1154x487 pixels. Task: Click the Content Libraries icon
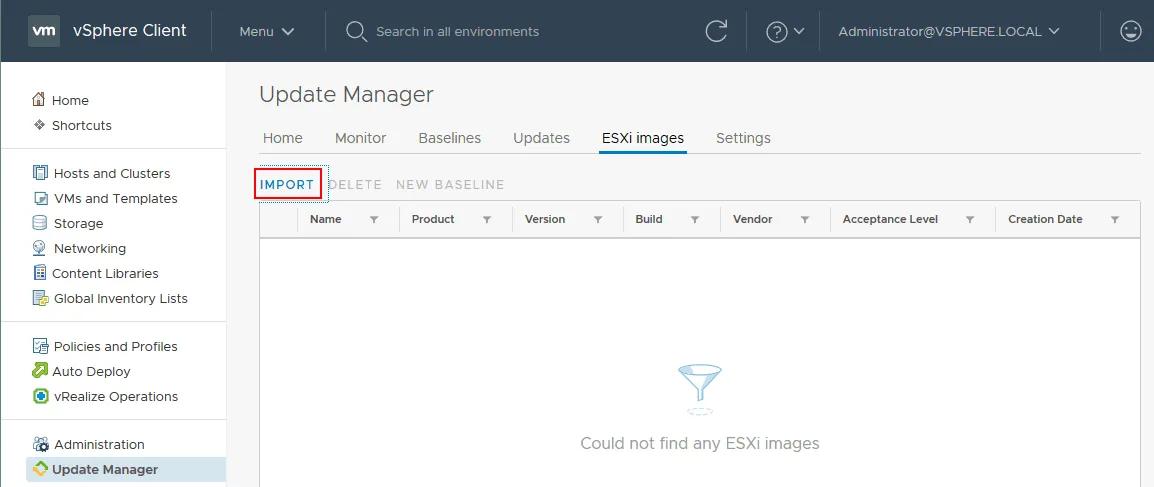tap(40, 273)
